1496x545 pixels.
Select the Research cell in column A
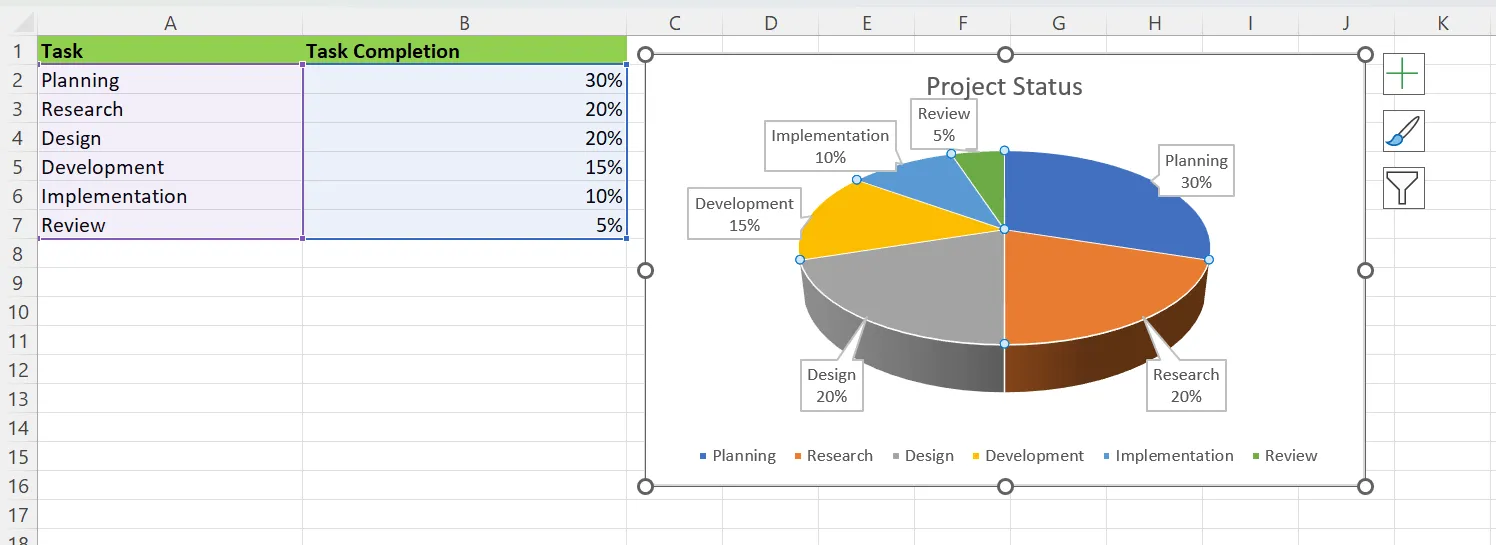point(170,109)
